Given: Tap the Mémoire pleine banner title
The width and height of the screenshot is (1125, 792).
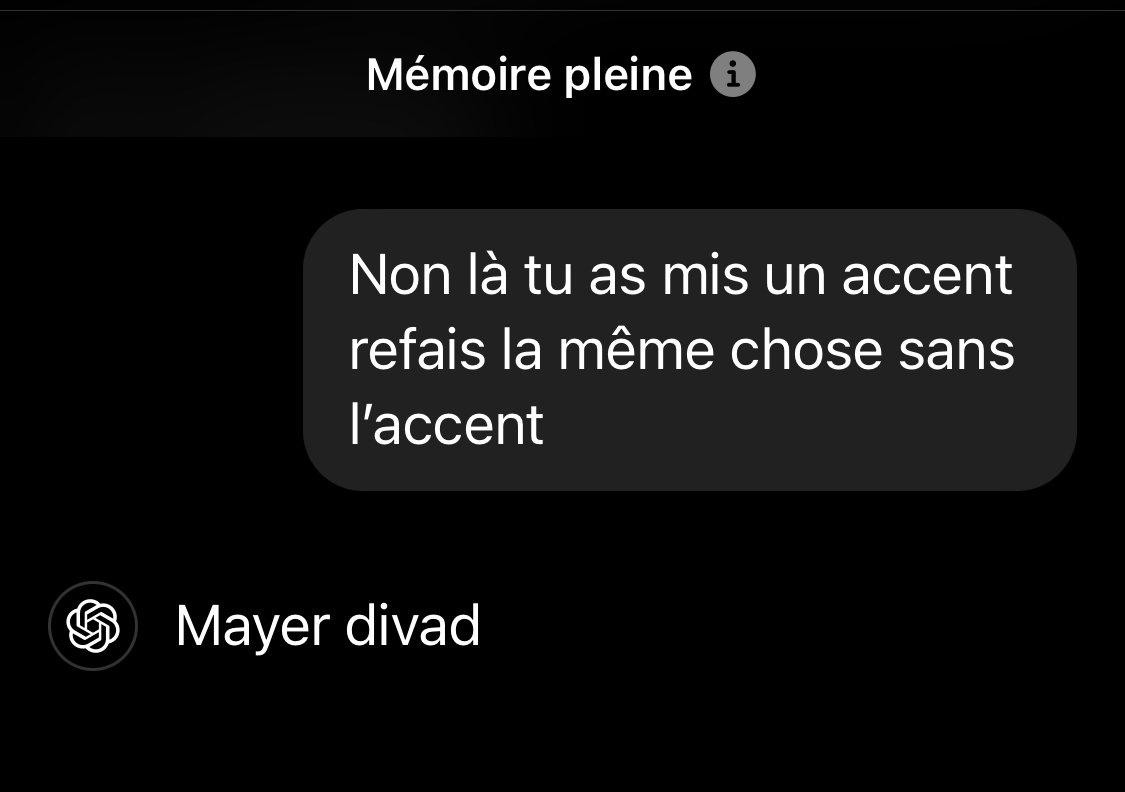Looking at the screenshot, I should [529, 75].
